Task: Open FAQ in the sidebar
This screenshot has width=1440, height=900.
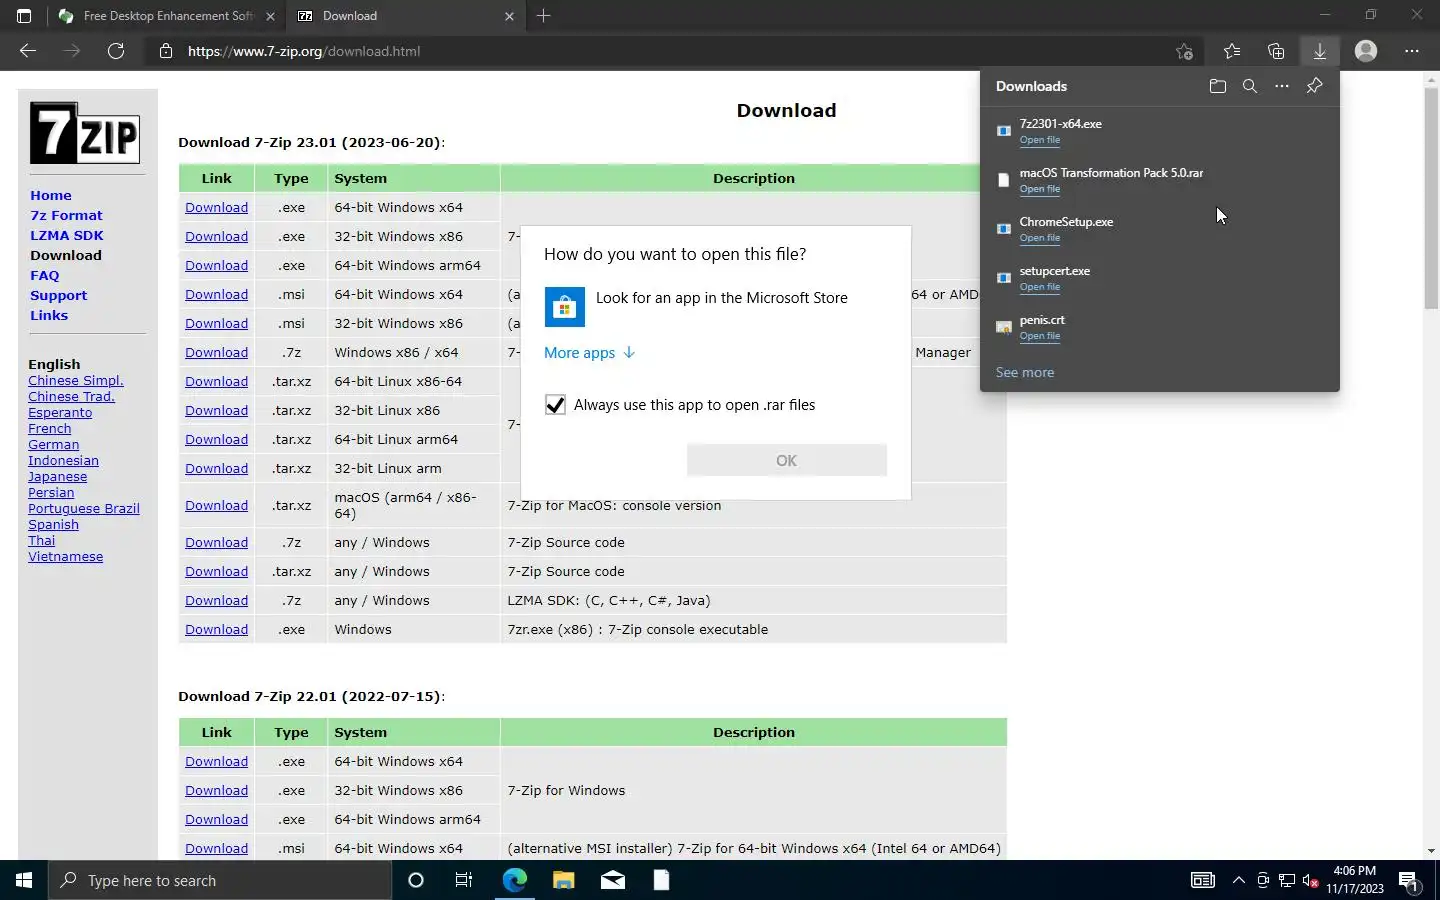Action: (x=45, y=275)
